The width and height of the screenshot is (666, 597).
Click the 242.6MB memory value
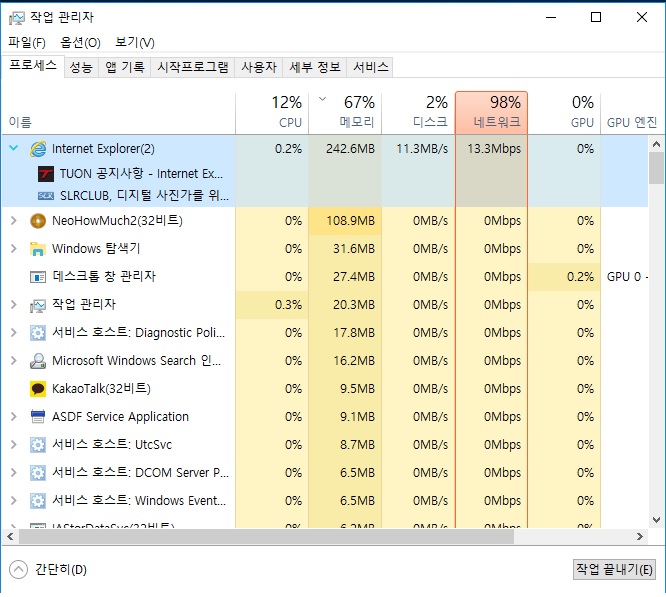coord(350,149)
